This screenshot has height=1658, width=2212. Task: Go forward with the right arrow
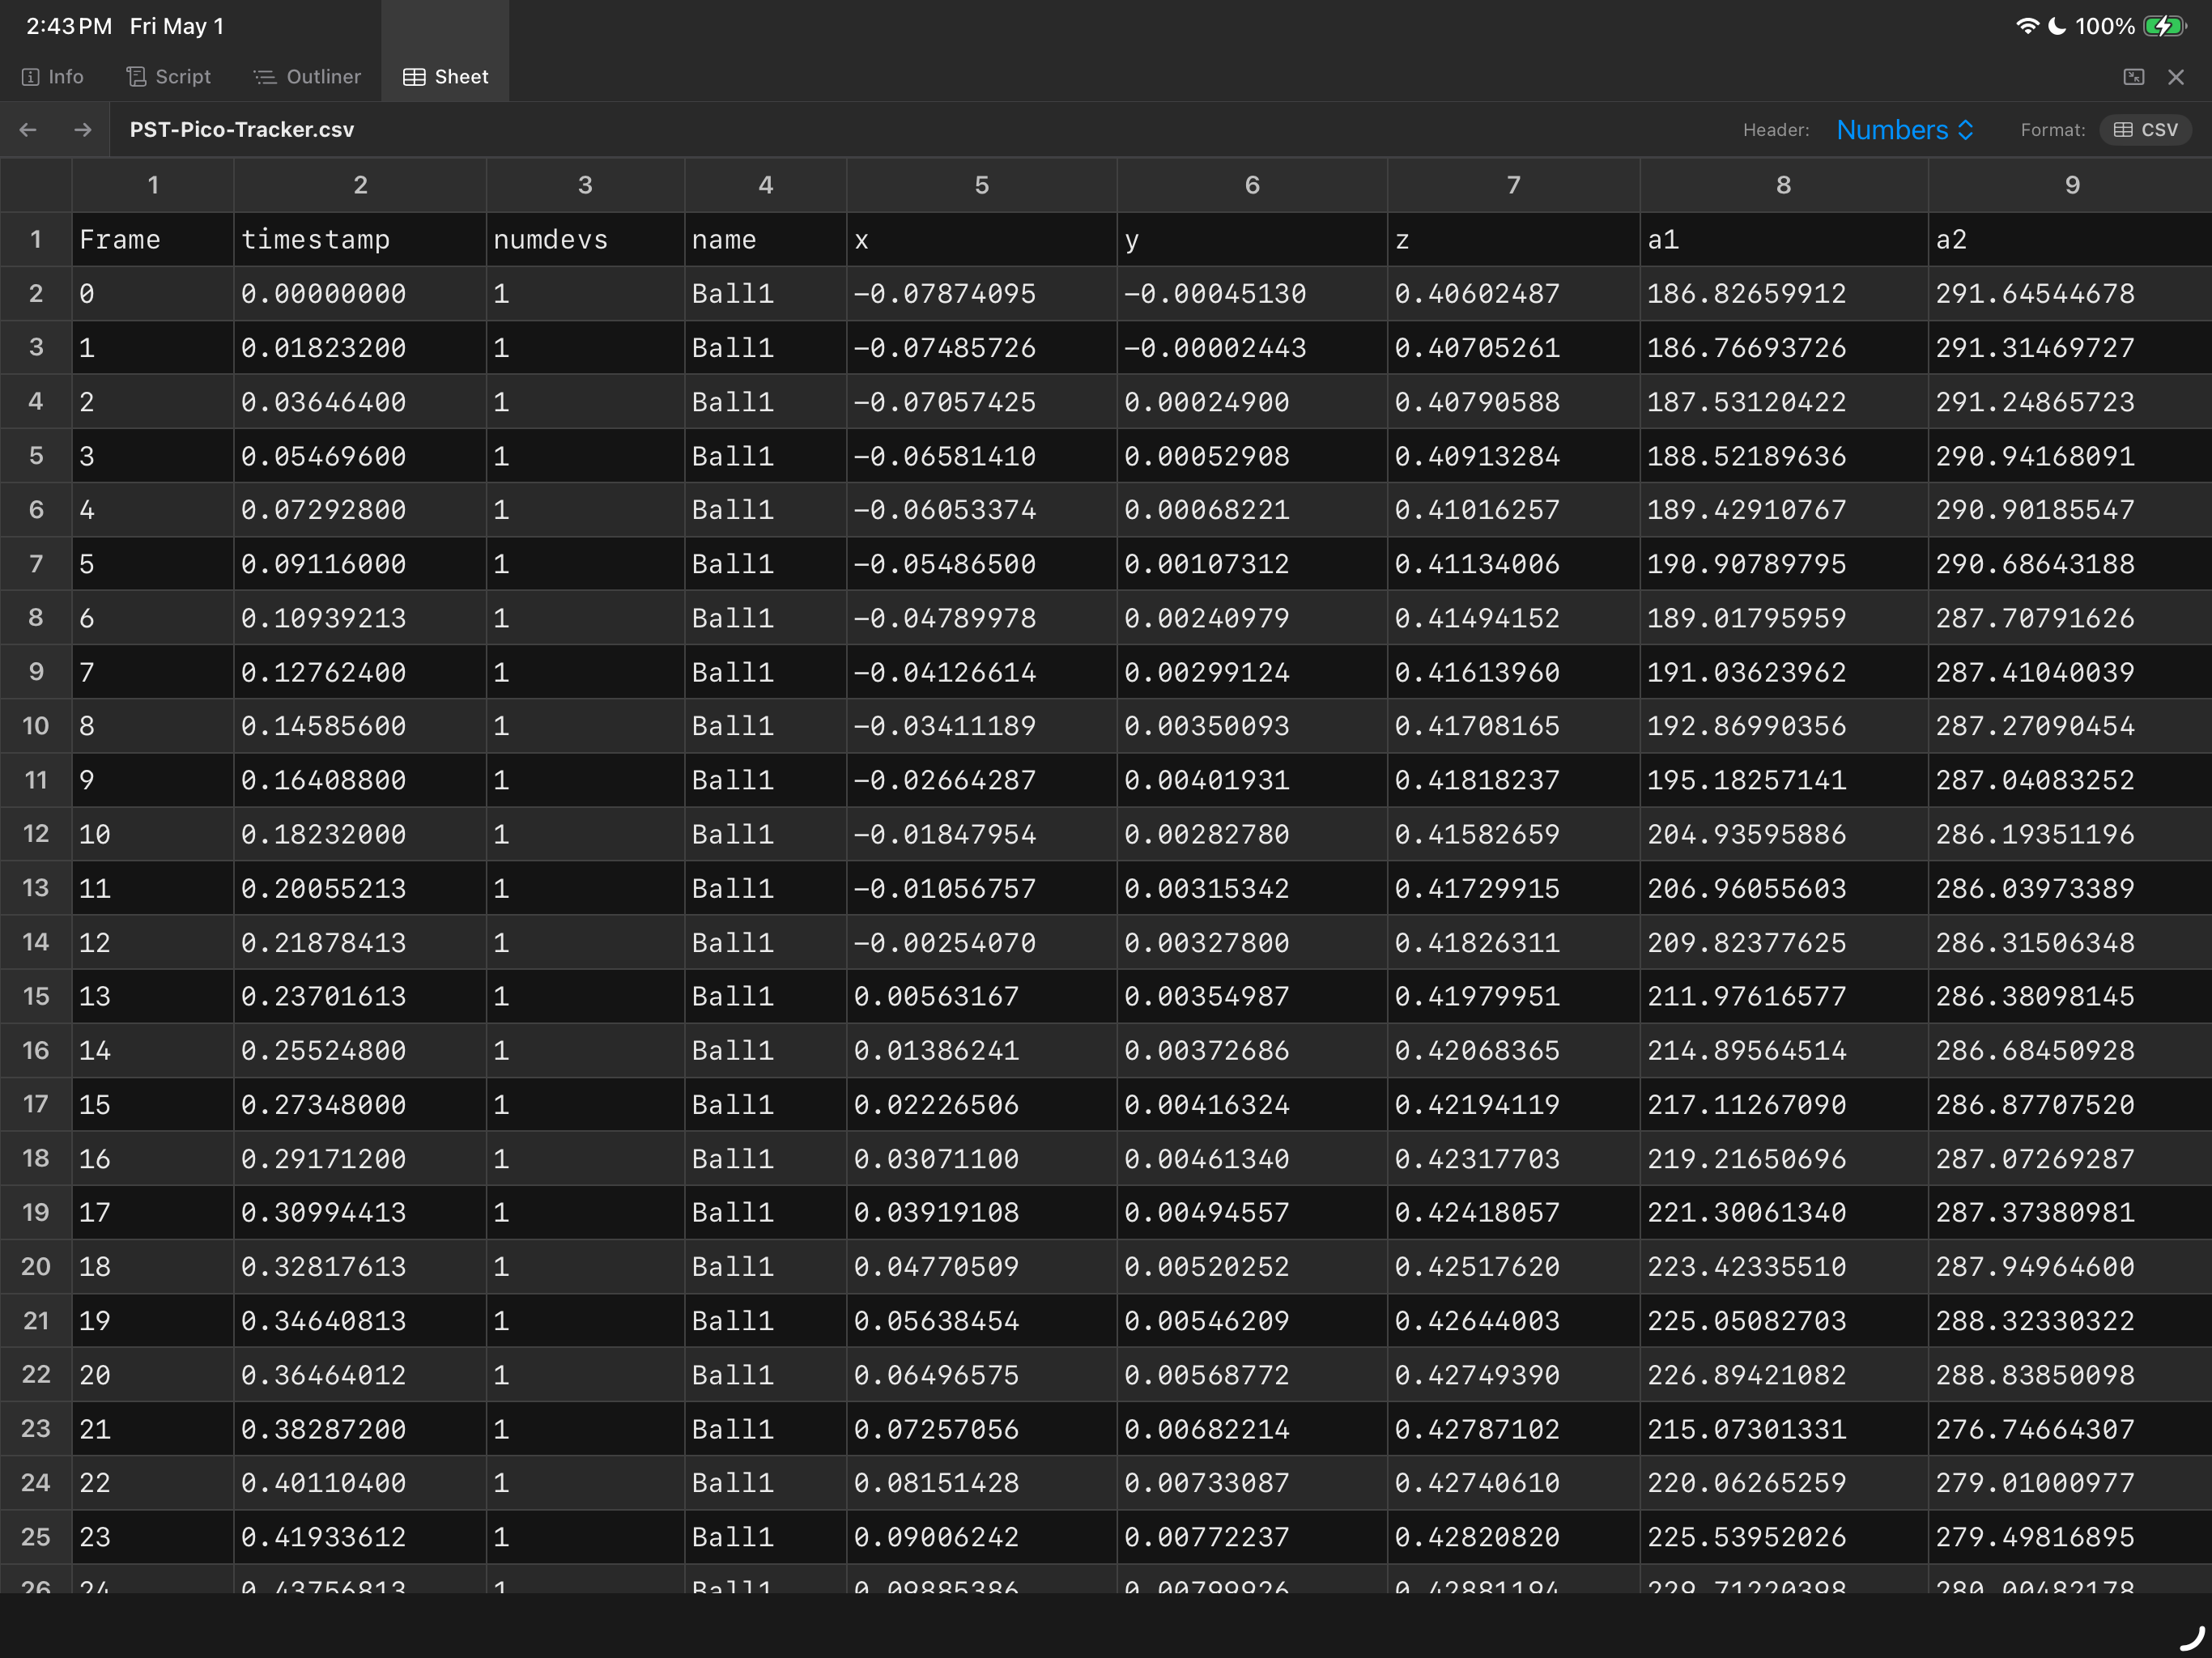click(83, 130)
